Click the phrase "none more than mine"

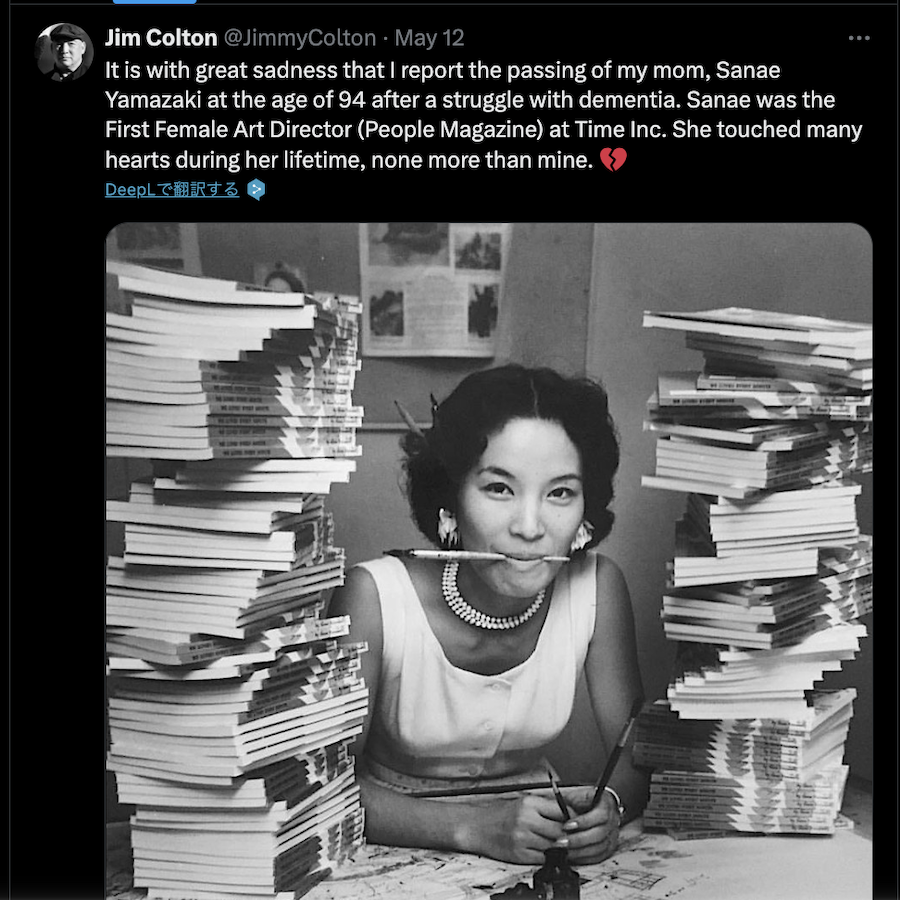click(x=482, y=160)
